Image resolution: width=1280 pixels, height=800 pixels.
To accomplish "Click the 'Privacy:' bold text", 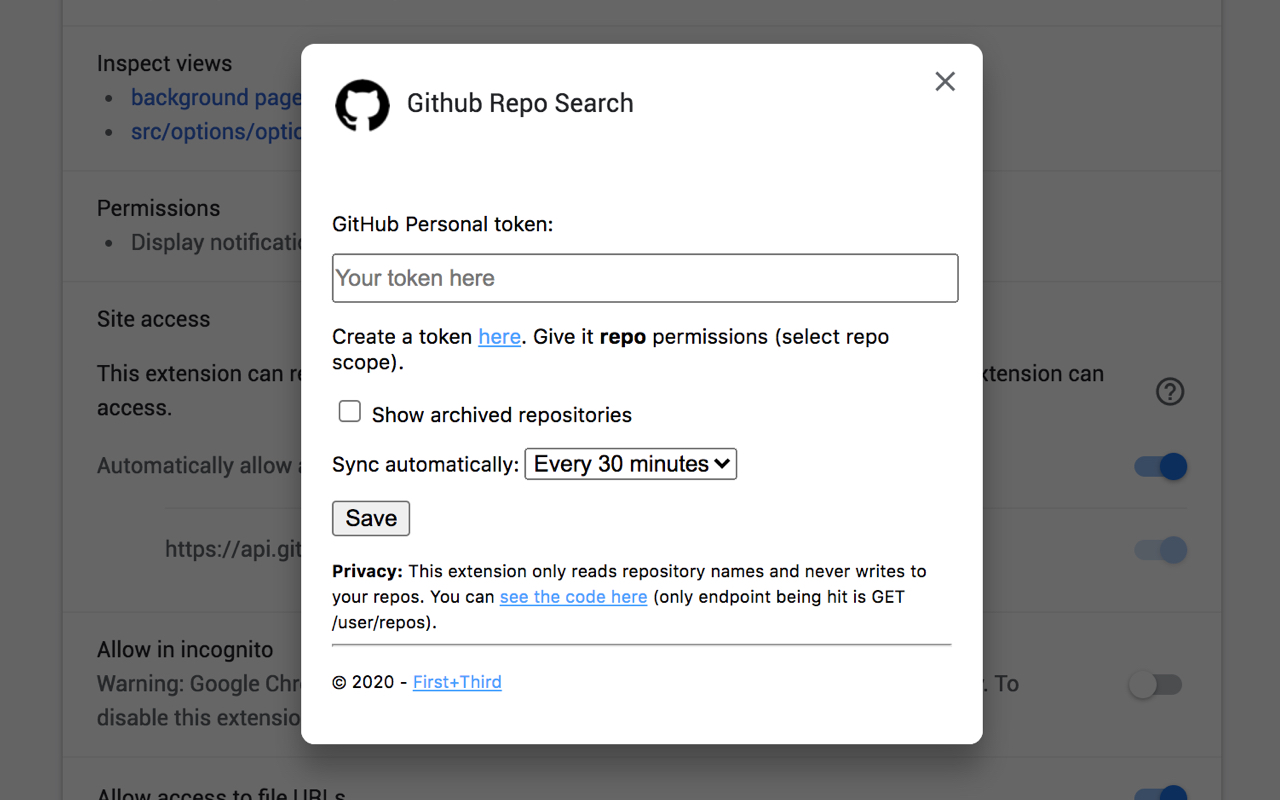I will (367, 571).
